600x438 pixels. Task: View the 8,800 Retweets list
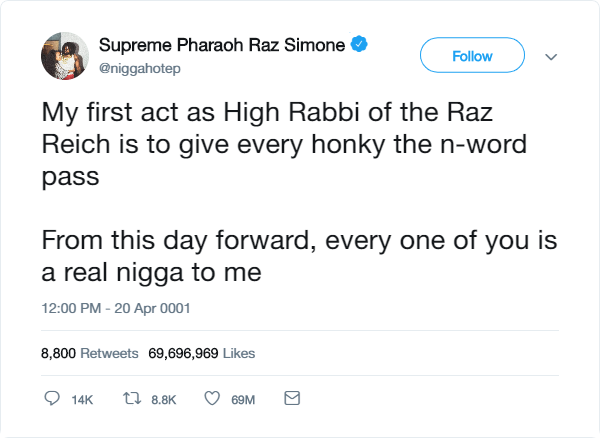click(x=90, y=353)
